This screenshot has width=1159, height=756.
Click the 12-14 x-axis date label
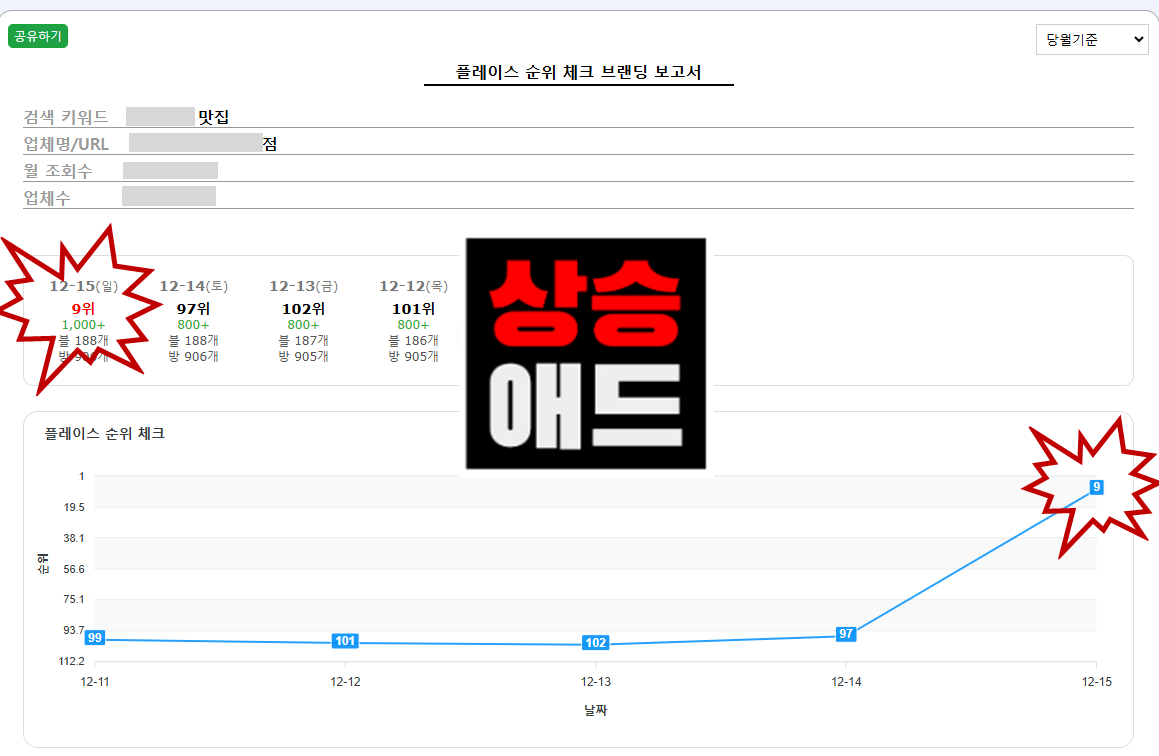point(846,681)
